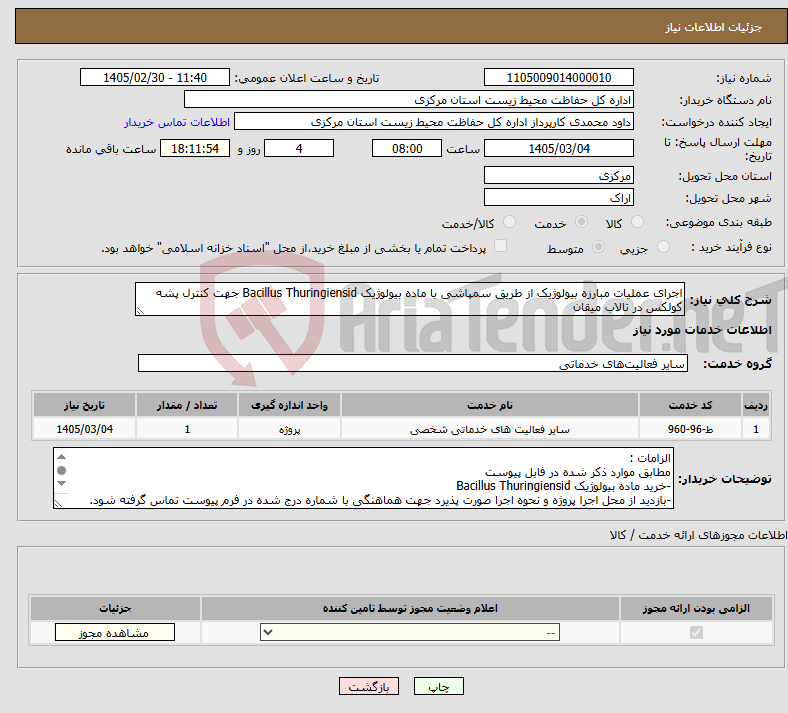Screen dimensions: 788x713
Task: Click the need date cell 1405/03/04 in table
Action: click(x=84, y=429)
